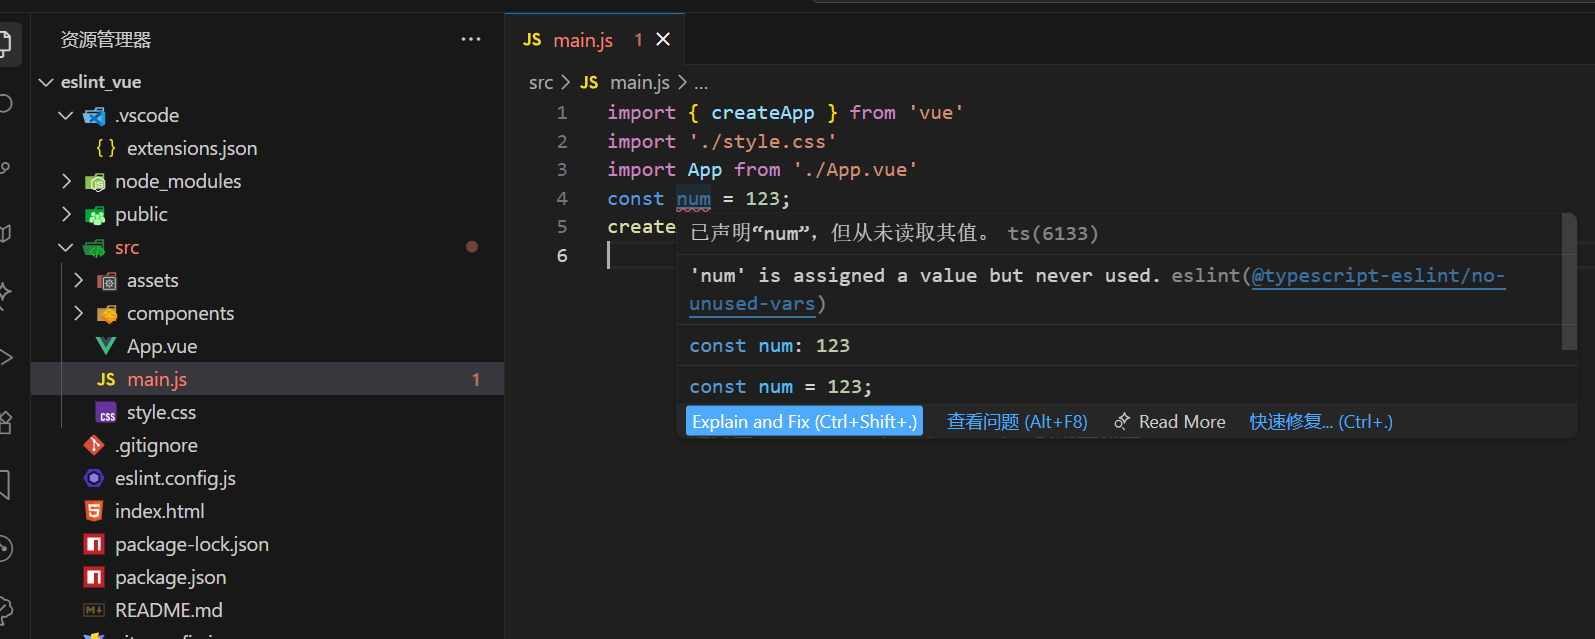Open the explorer more actions ellipsis menu
Viewport: 1595px width, 639px height.
[470, 39]
